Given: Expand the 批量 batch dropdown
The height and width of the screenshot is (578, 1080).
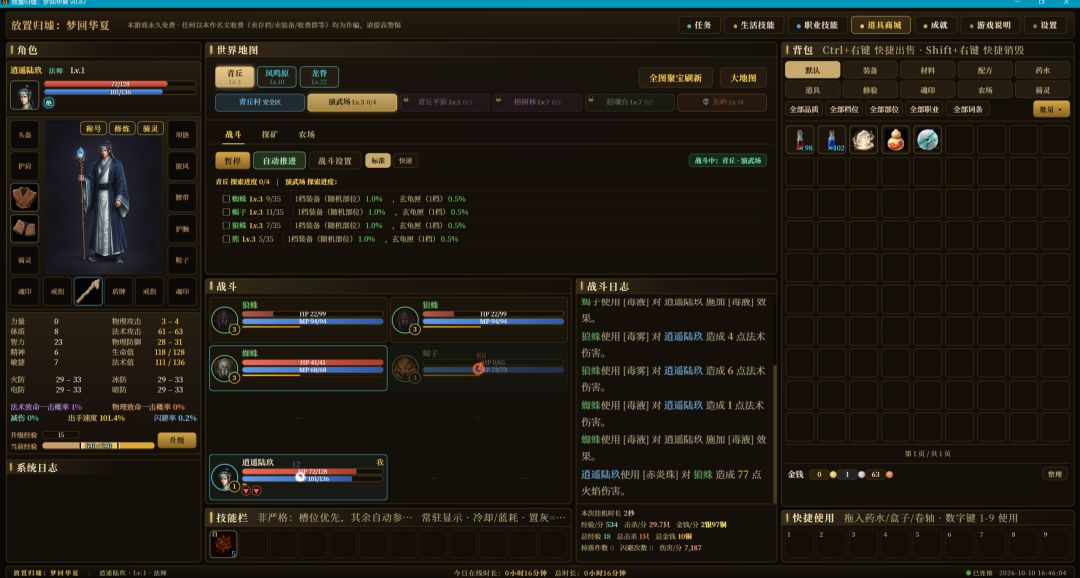Looking at the screenshot, I should pos(1051,109).
